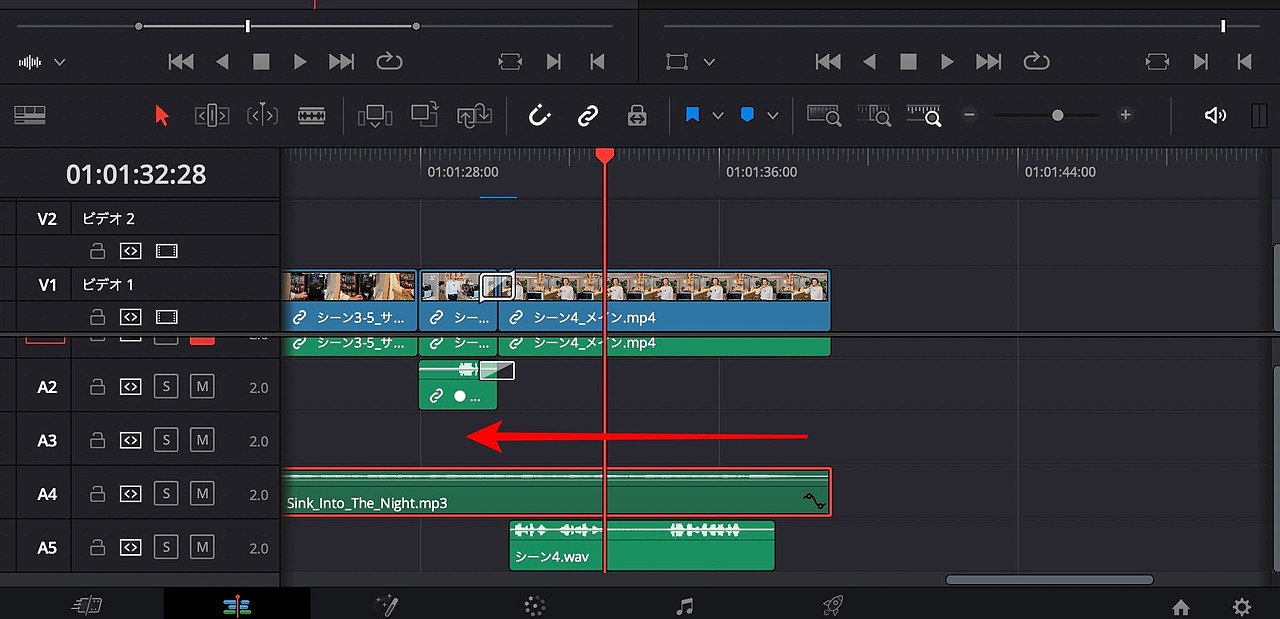Click Replace Clip toolbar icon
The width and height of the screenshot is (1280, 619).
[x=474, y=115]
